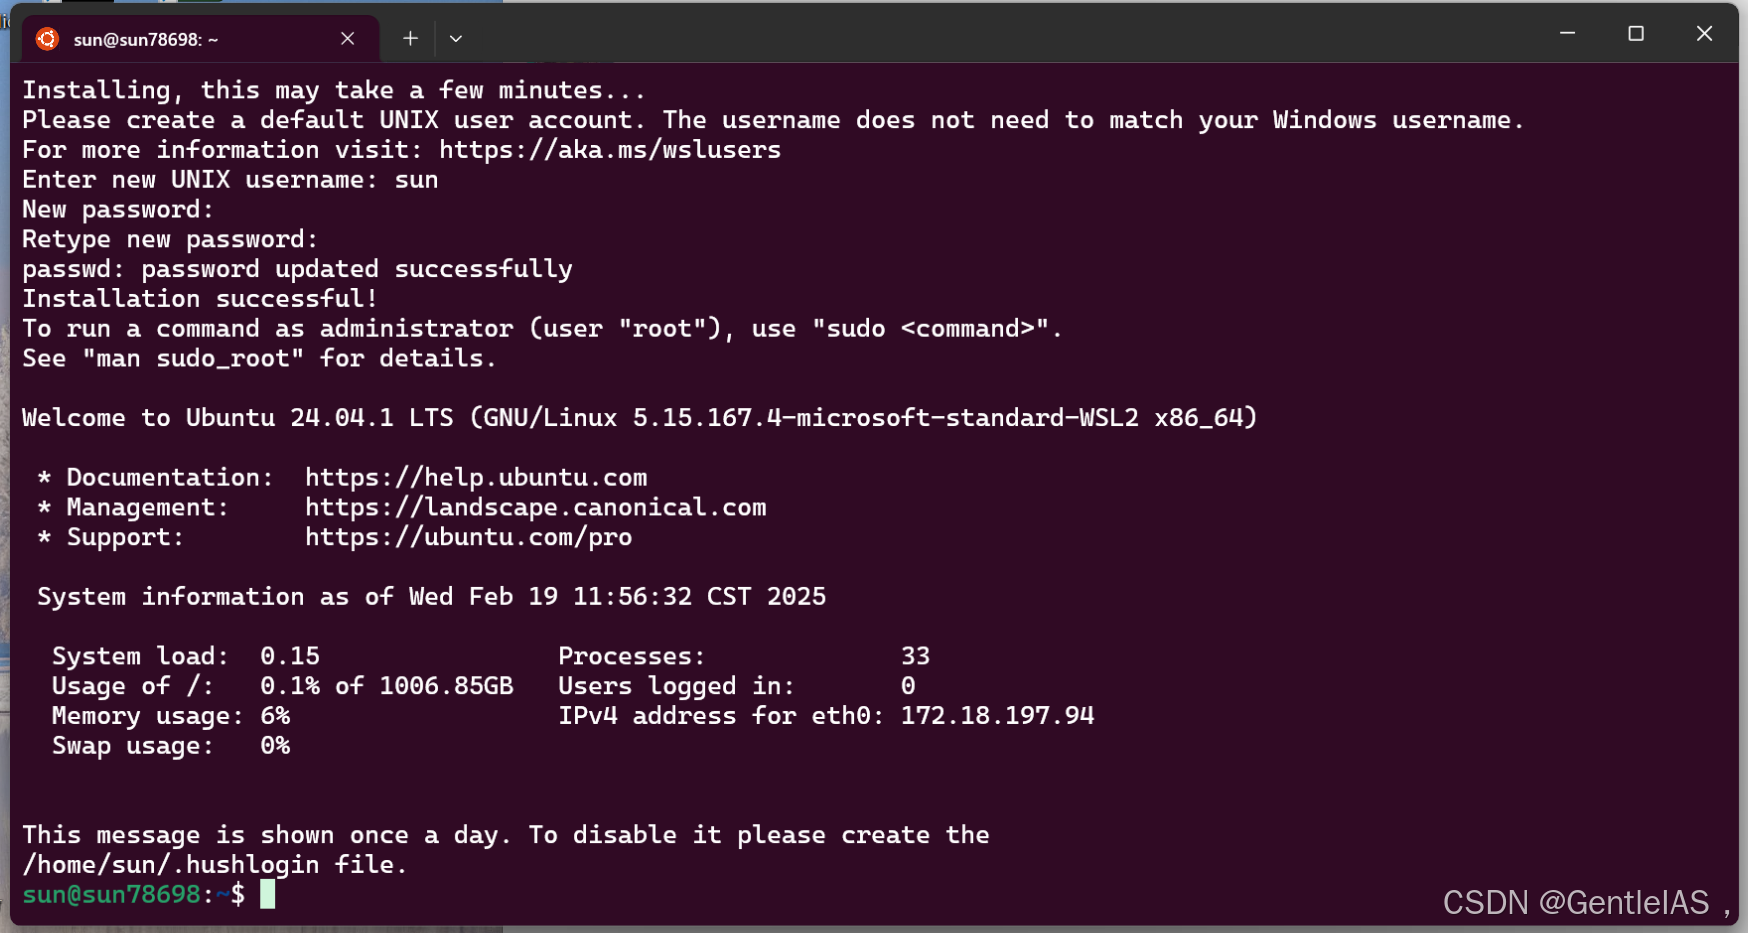Viewport: 1748px width, 933px height.
Task: Maximize the terminal window
Action: click(x=1636, y=33)
